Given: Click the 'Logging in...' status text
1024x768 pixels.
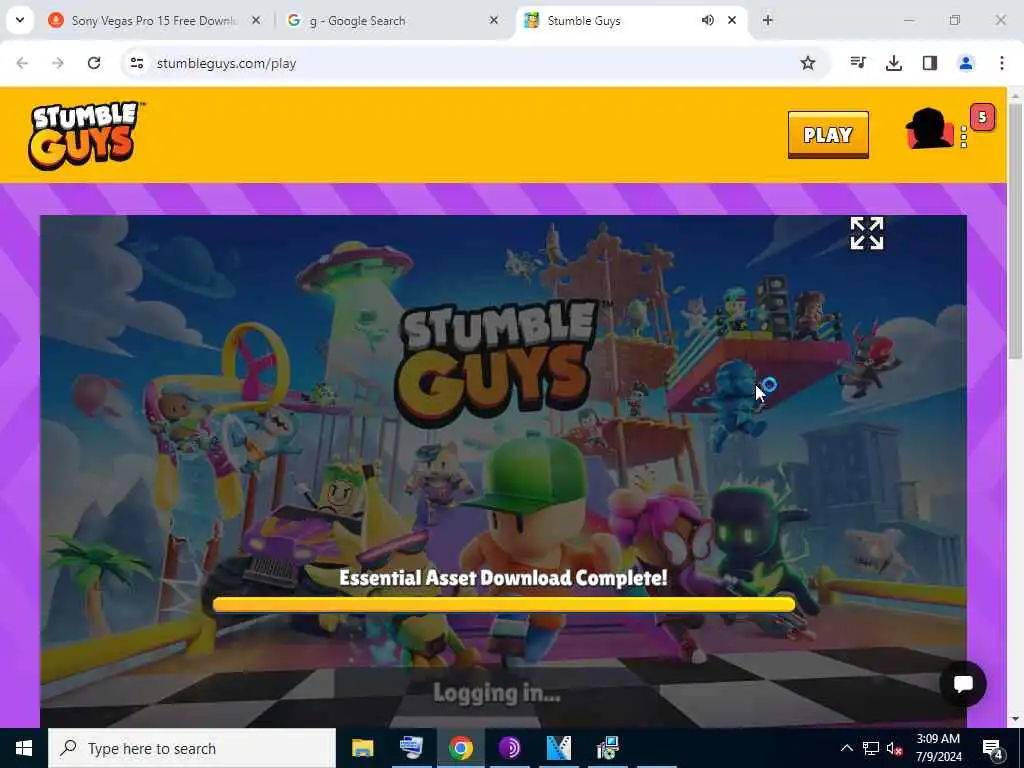Looking at the screenshot, I should (496, 693).
